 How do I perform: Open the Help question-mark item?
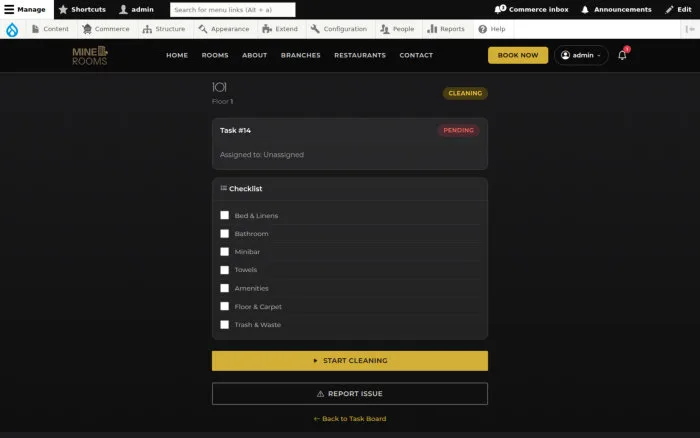[492, 29]
